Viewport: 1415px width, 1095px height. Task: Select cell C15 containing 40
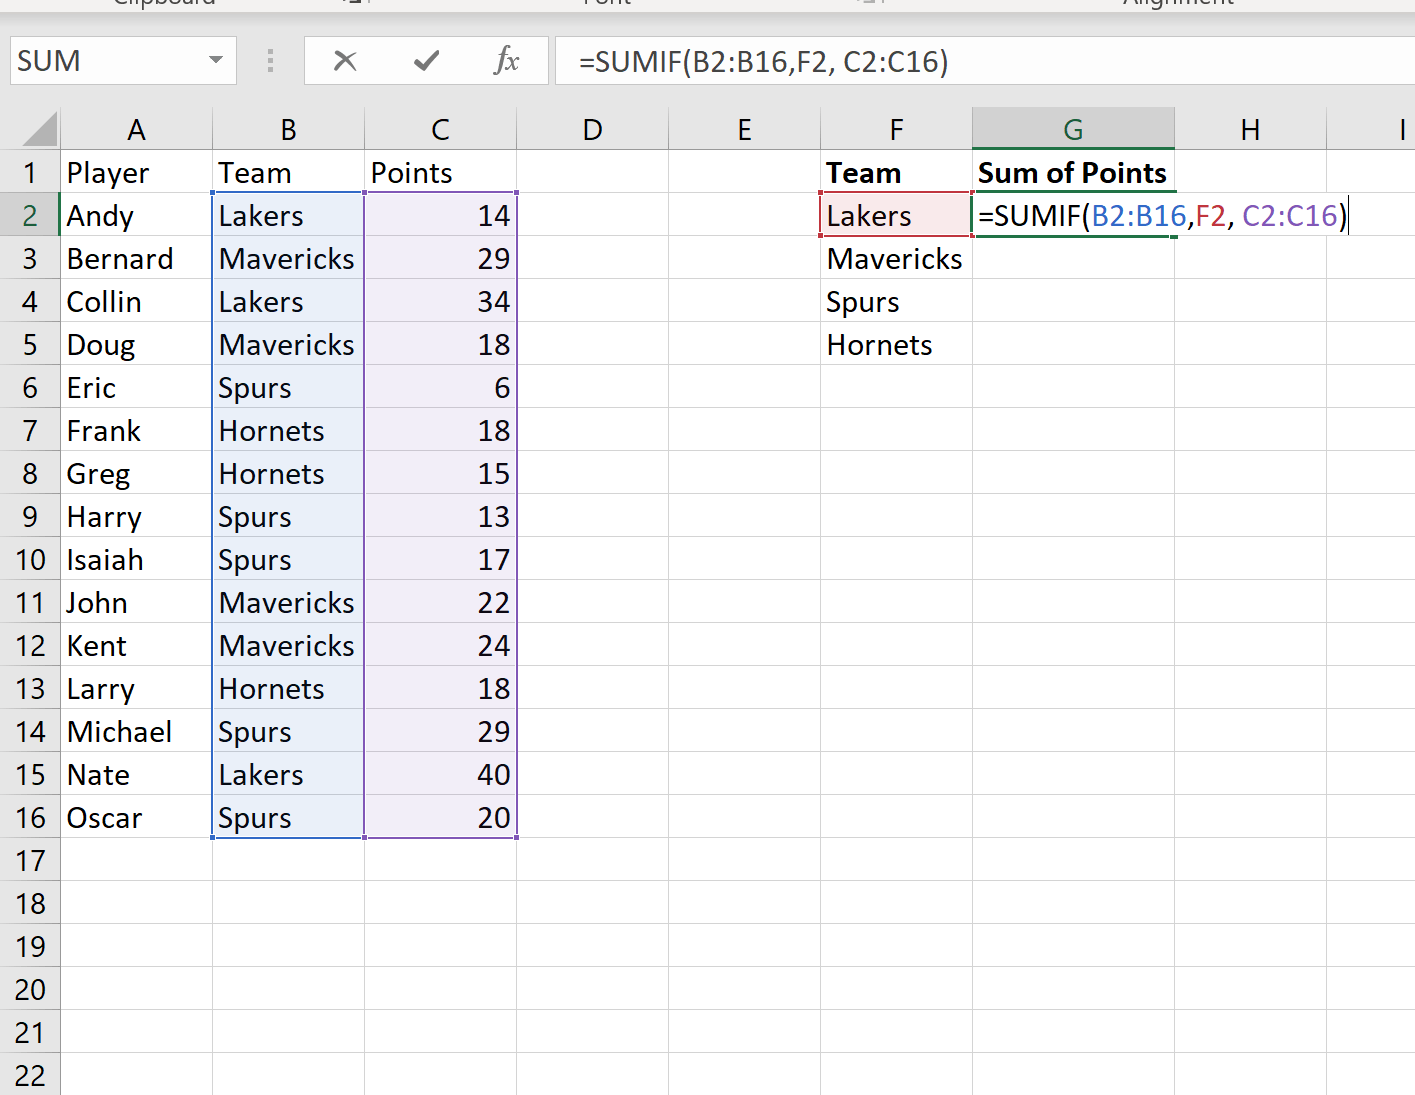(x=440, y=774)
